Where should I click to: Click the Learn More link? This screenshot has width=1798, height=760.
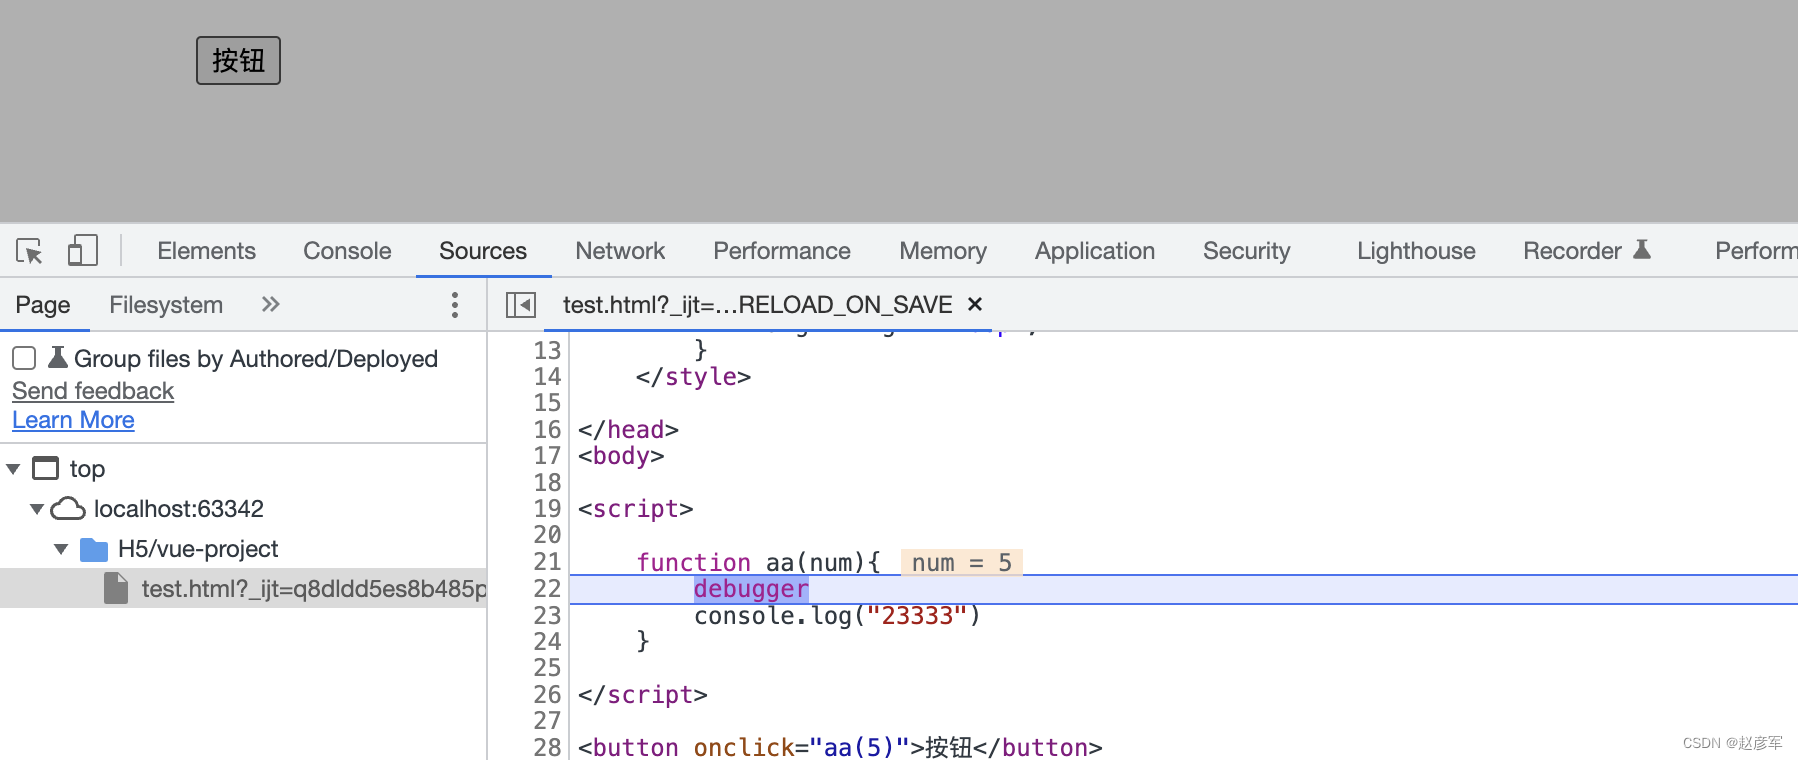coord(73,420)
